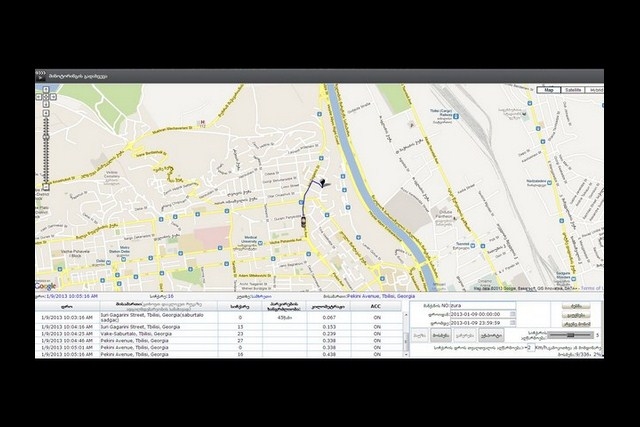The height and width of the screenshot is (427, 640).
Task: Click the mileage value 0.239
Action: (x=329, y=334)
